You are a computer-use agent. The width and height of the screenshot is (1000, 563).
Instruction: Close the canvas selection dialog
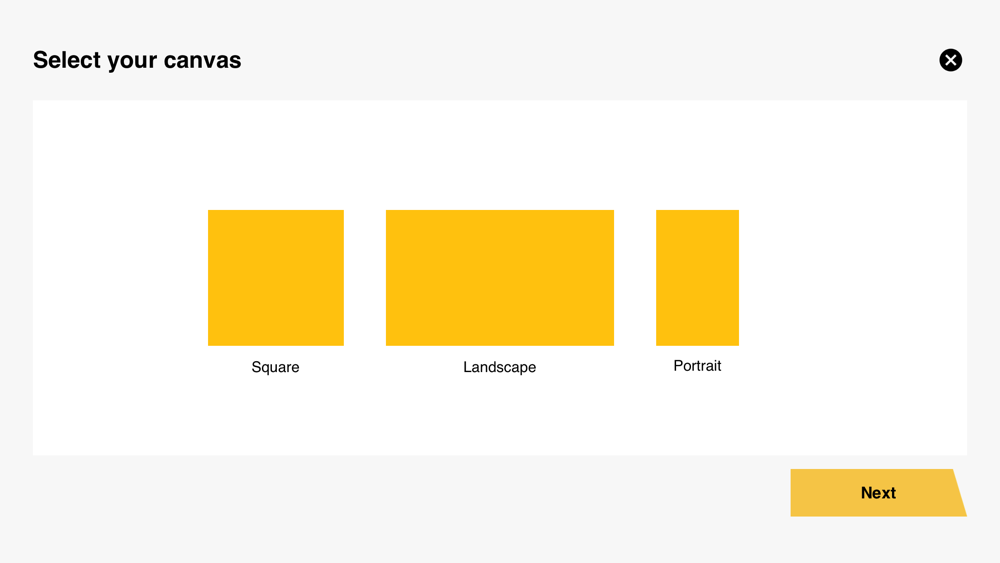point(950,60)
